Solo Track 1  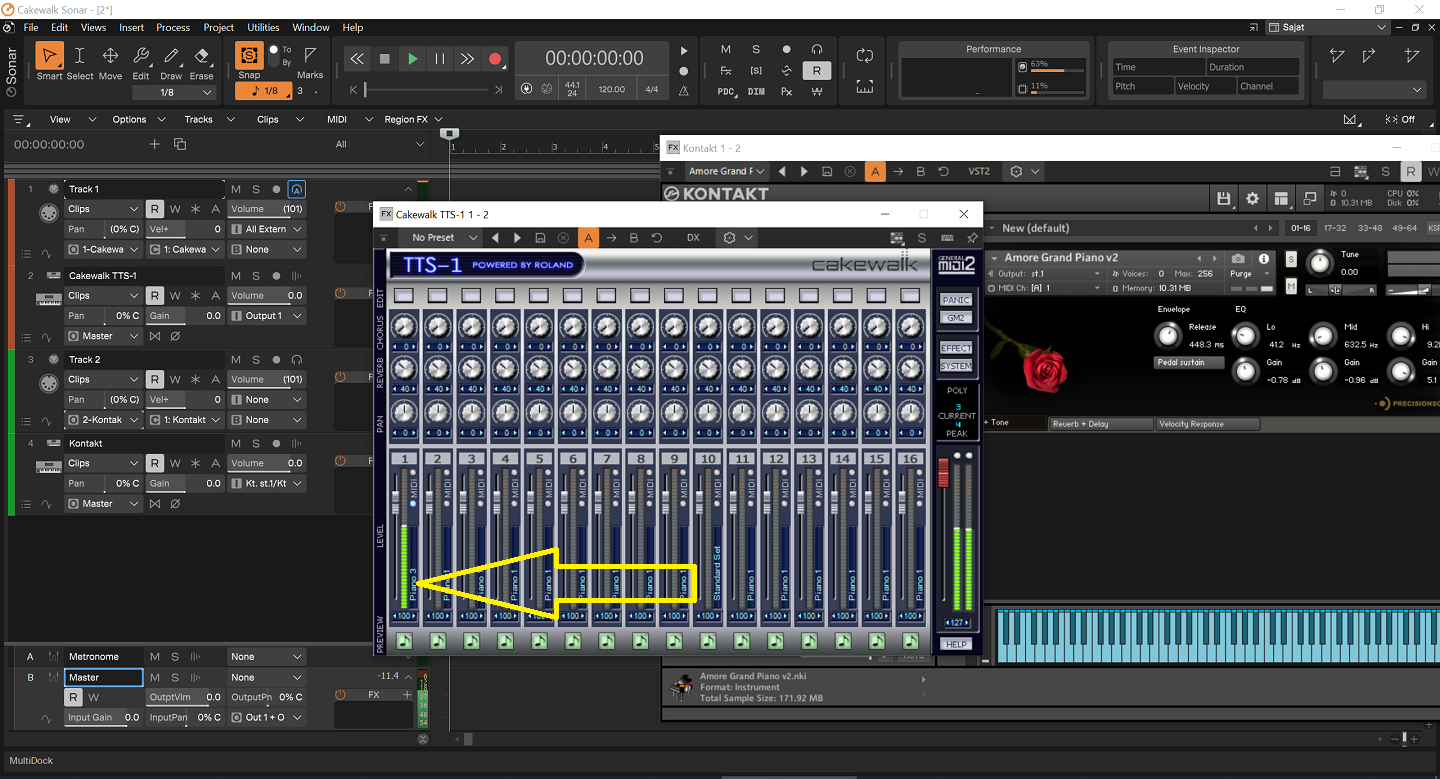click(256, 189)
